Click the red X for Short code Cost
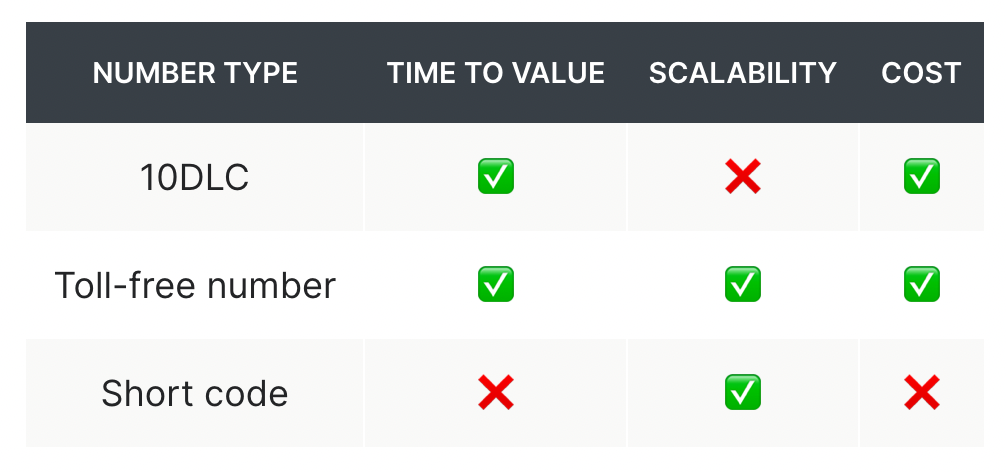The width and height of the screenshot is (1006, 472). click(922, 392)
